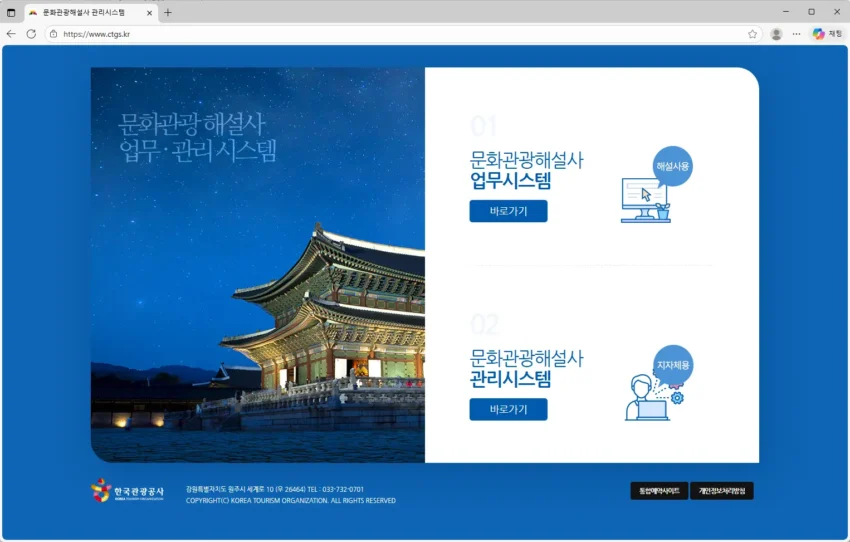Click the 업무시스템 heading text
Screen dimensions: 850x542
(511, 180)
